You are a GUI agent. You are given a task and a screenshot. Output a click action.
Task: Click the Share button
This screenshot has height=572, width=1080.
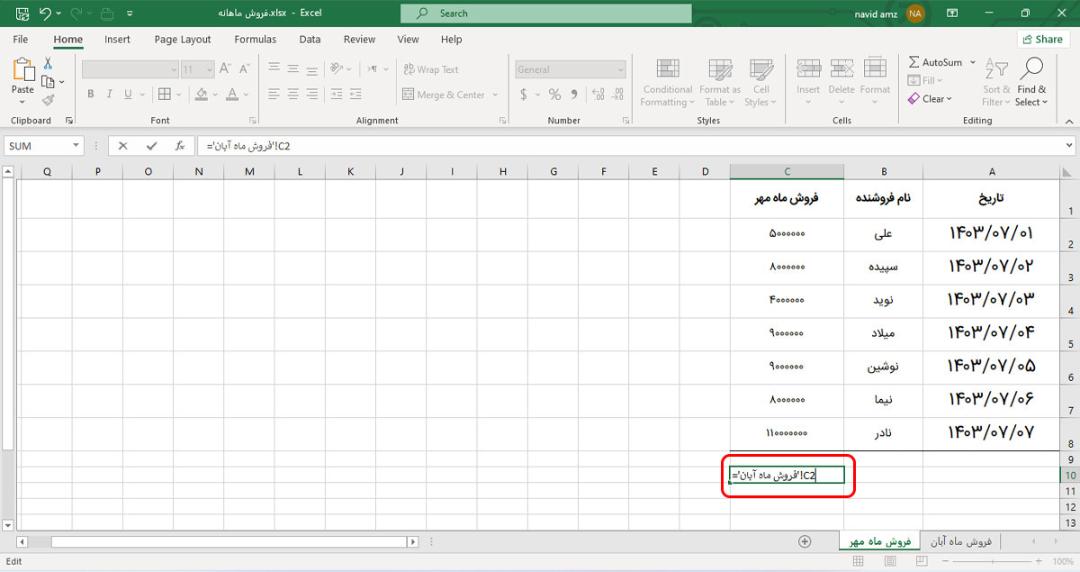(x=1043, y=39)
